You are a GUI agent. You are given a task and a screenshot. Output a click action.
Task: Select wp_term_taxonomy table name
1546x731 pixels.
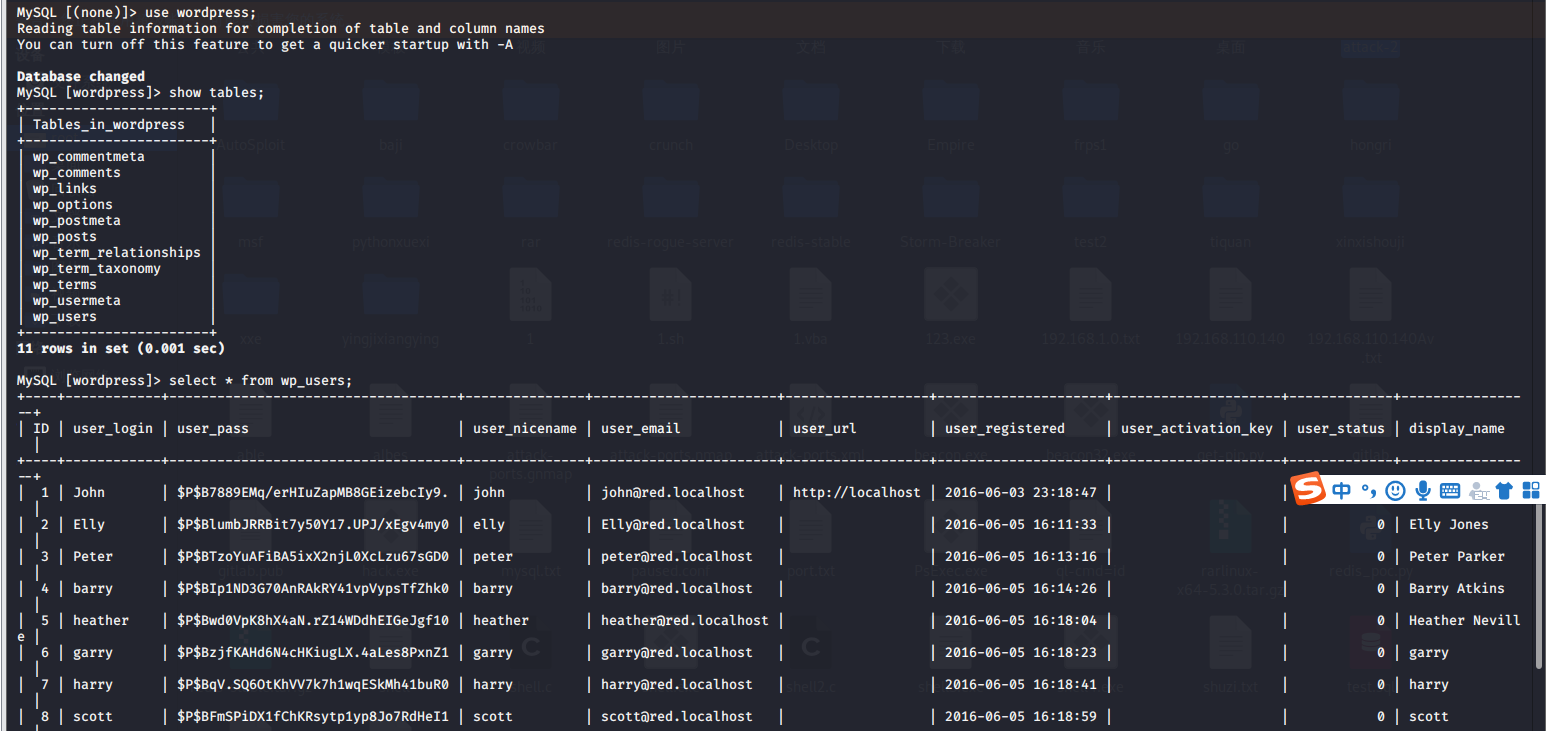[x=97, y=268]
